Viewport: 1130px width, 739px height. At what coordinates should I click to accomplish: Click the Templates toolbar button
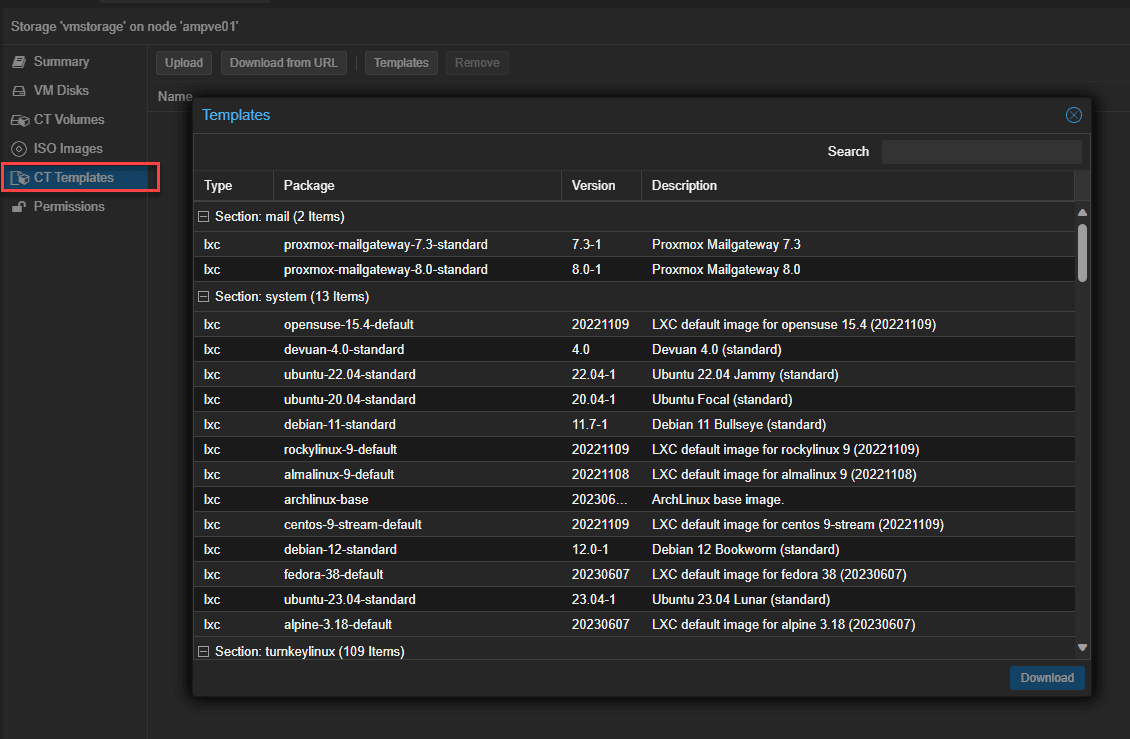click(x=400, y=62)
